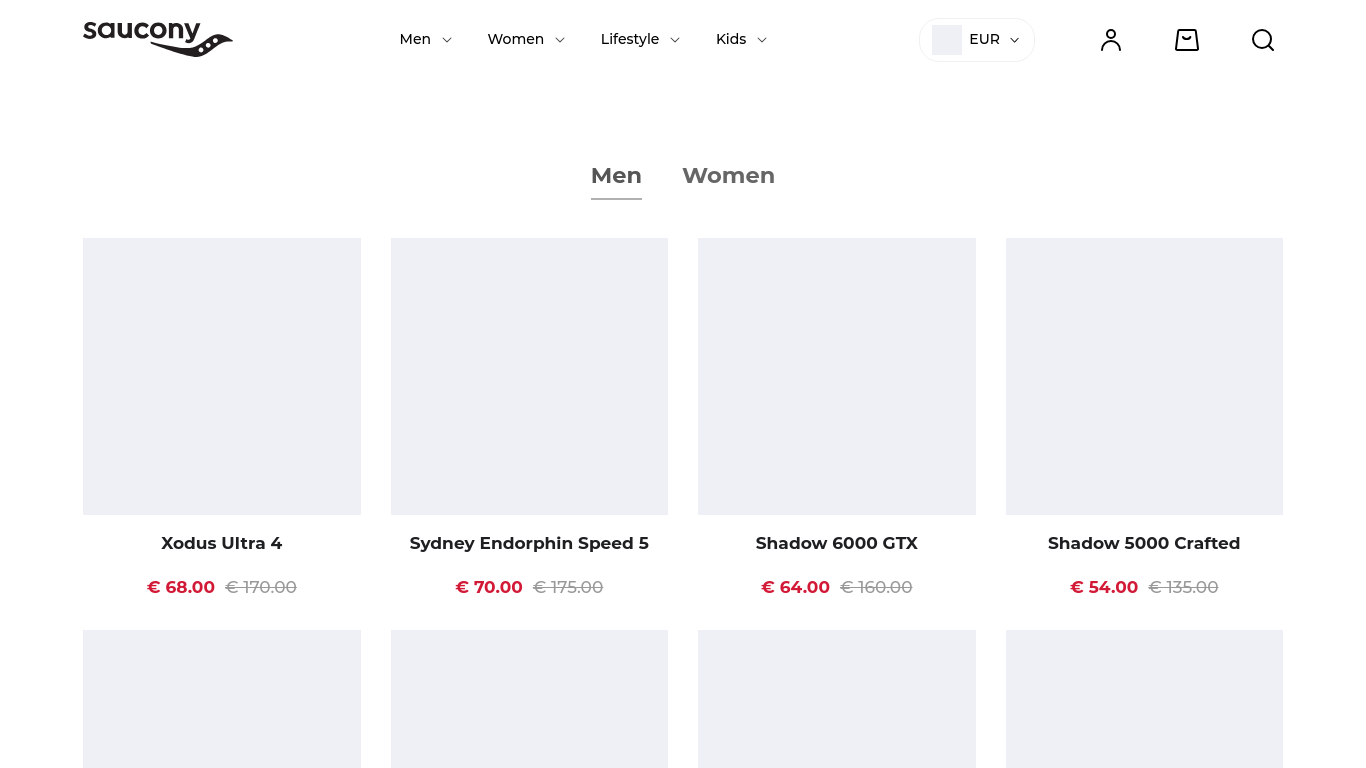Click the currency flag placeholder

tap(947, 40)
